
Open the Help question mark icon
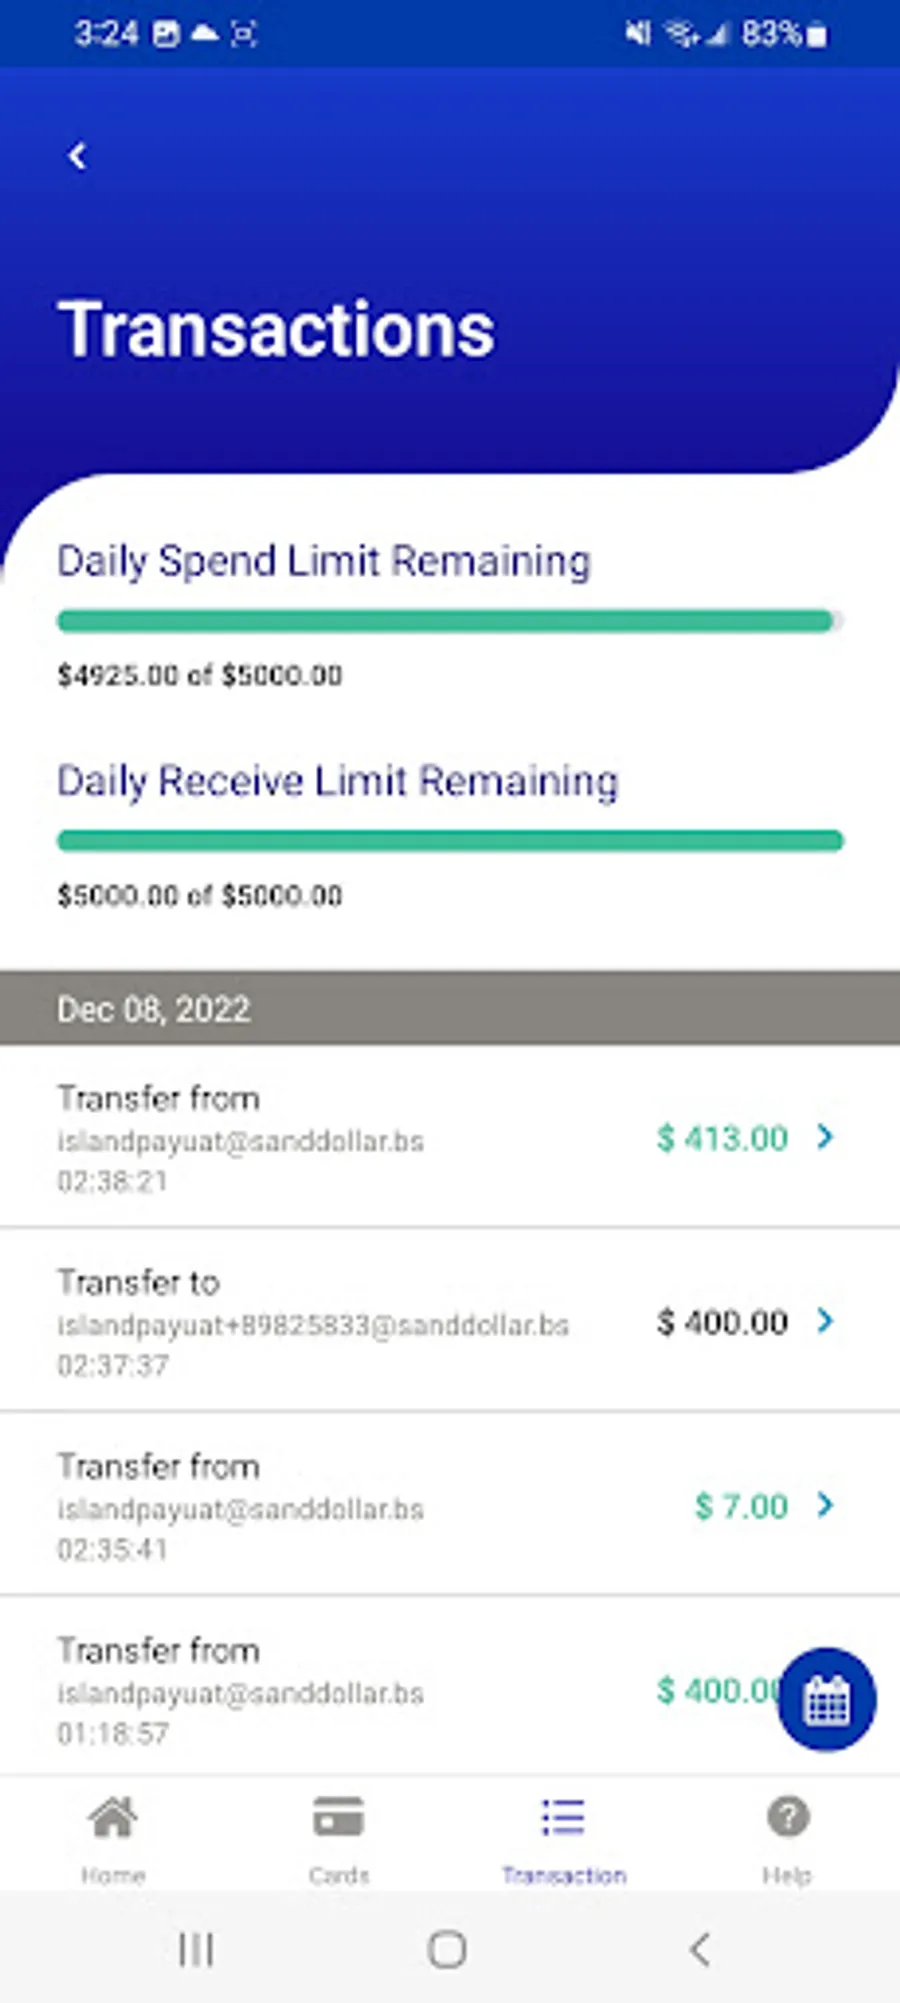[788, 1817]
